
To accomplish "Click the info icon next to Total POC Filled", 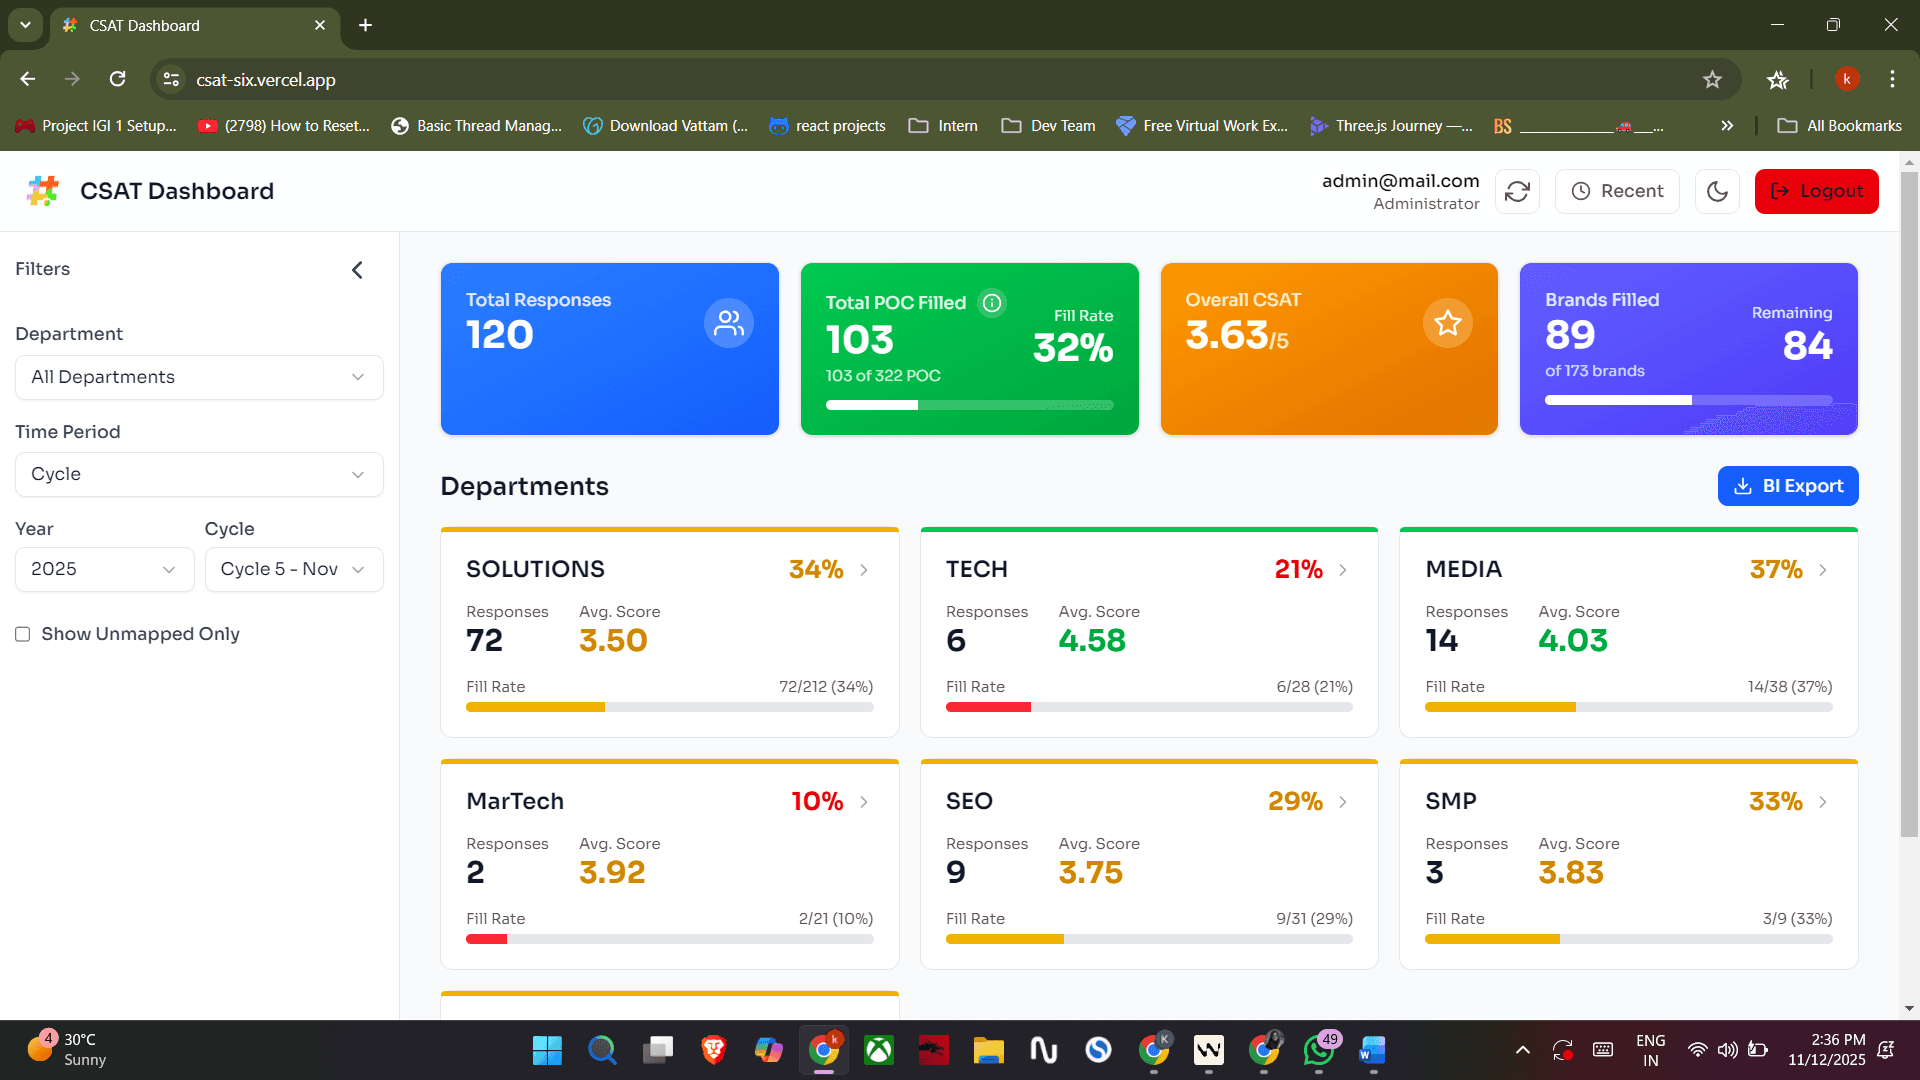I will pyautogui.click(x=991, y=303).
